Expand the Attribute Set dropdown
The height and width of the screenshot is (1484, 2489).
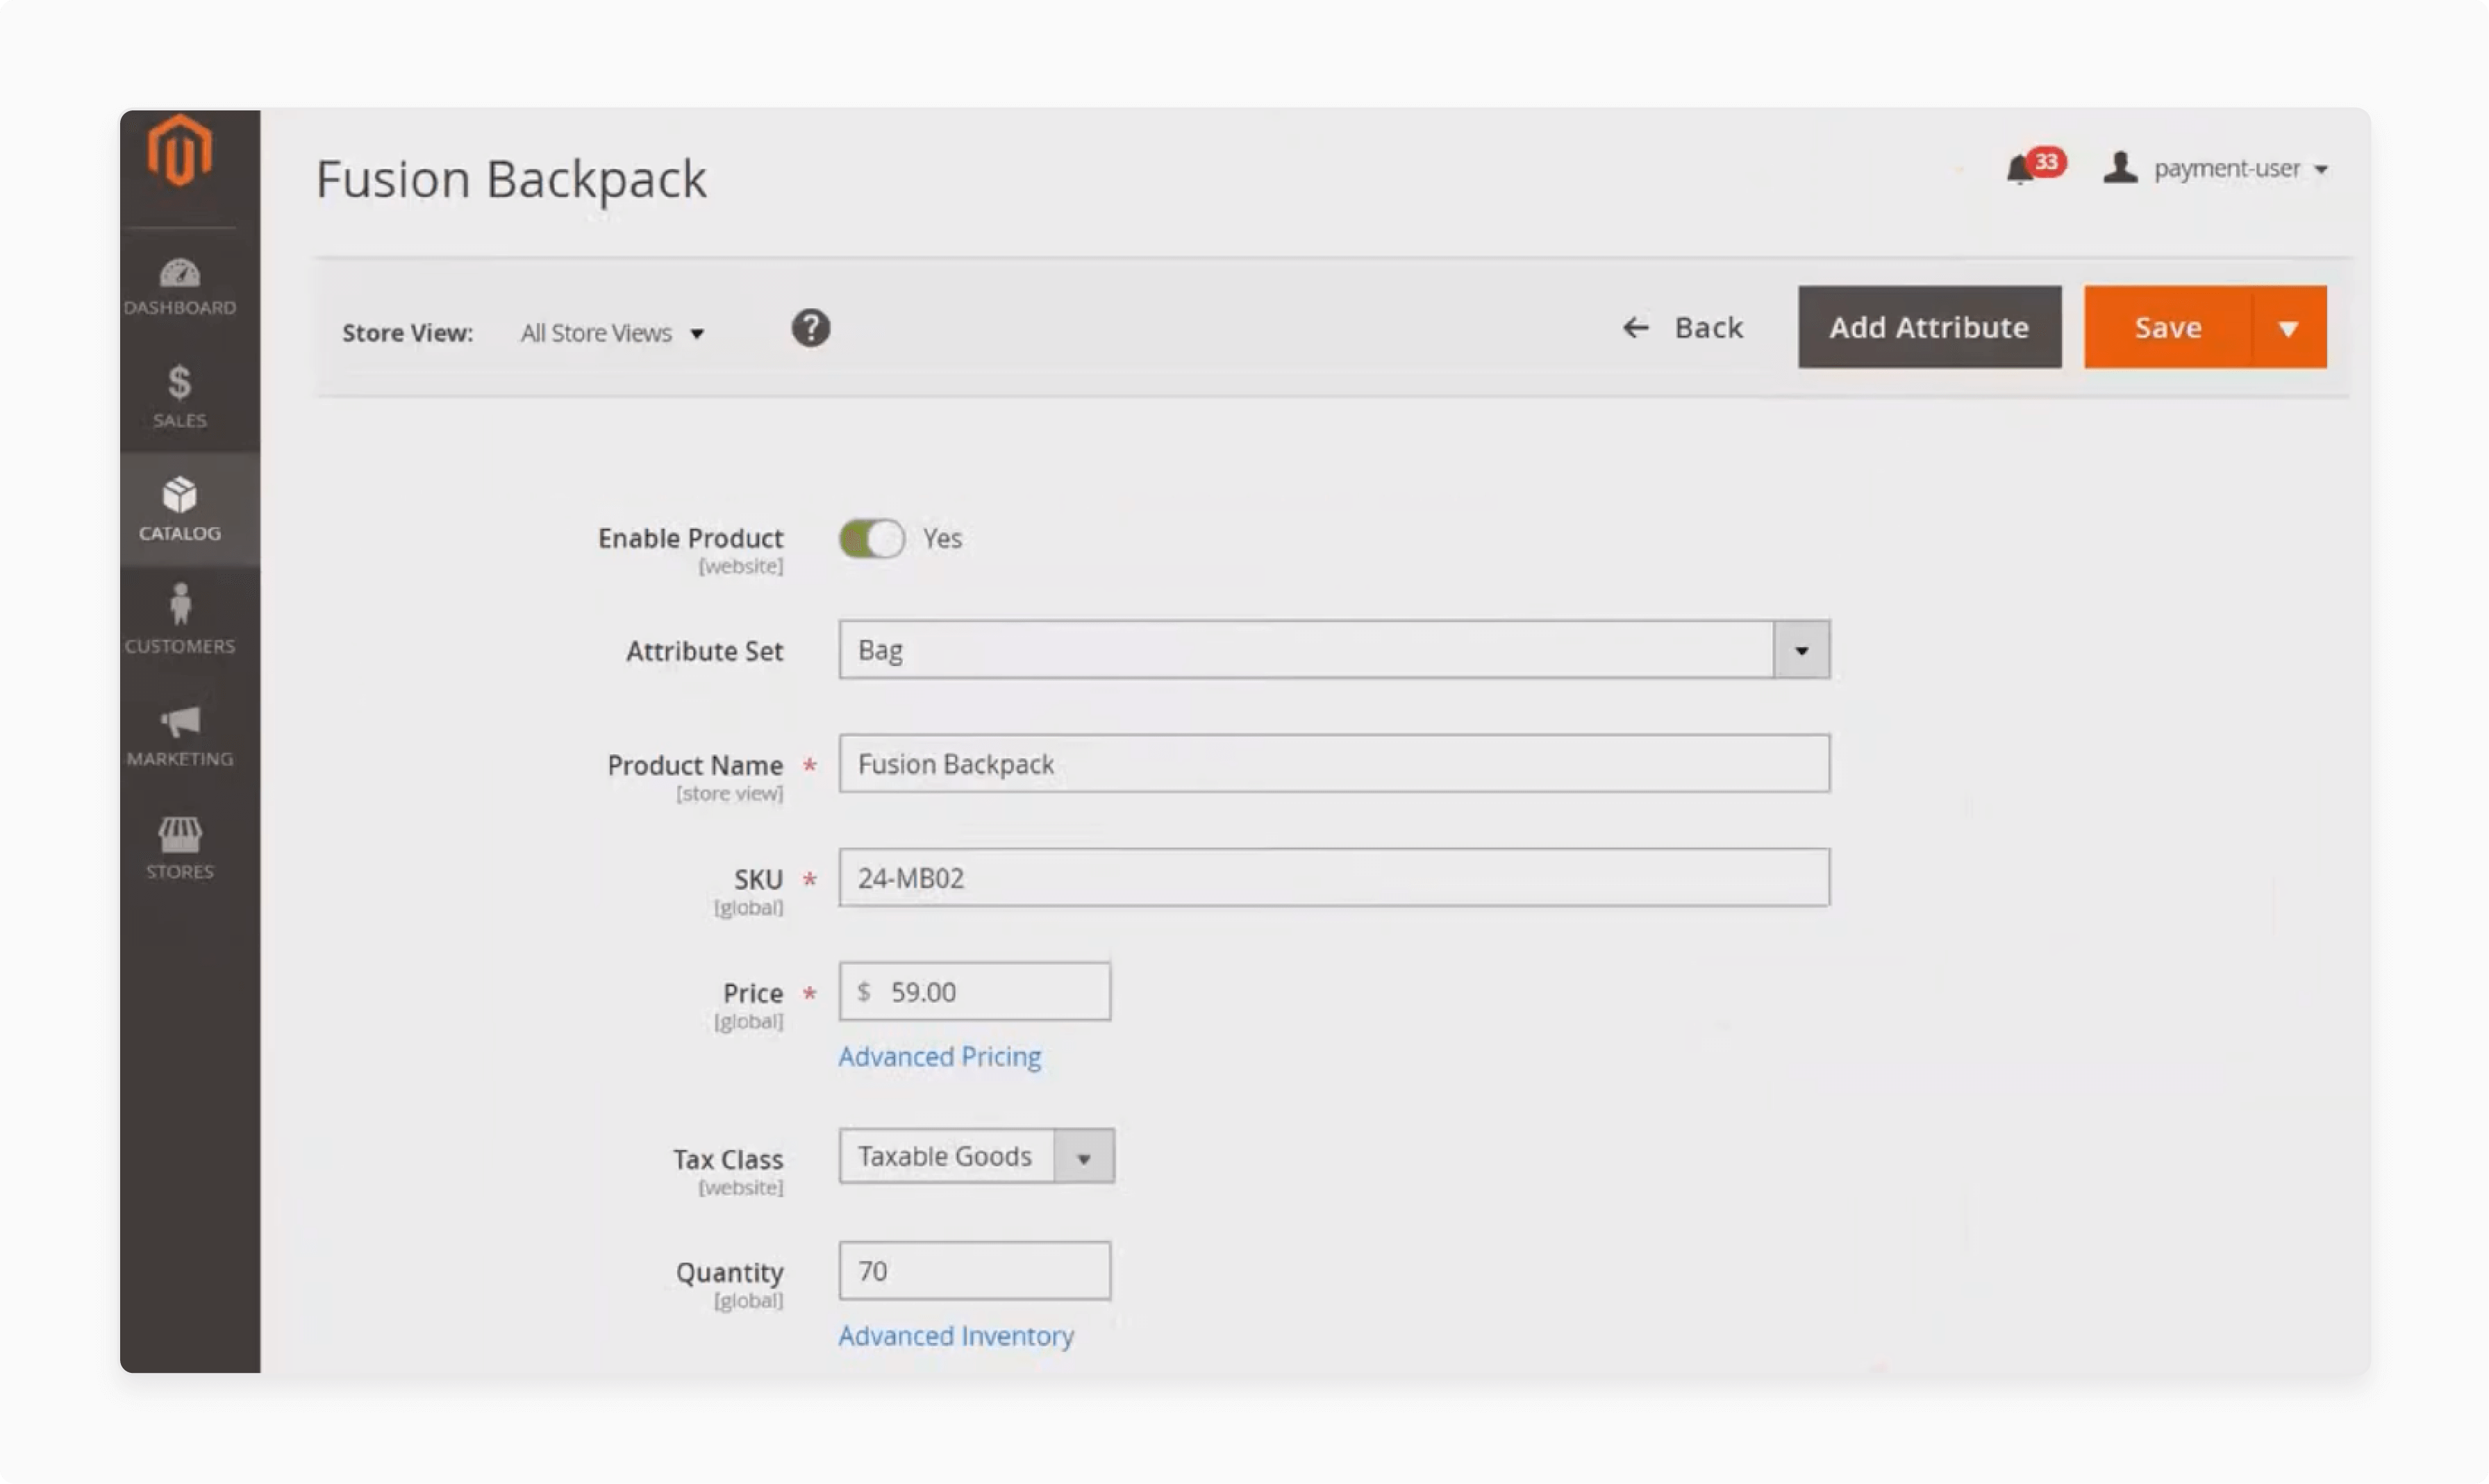pyautogui.click(x=1801, y=650)
